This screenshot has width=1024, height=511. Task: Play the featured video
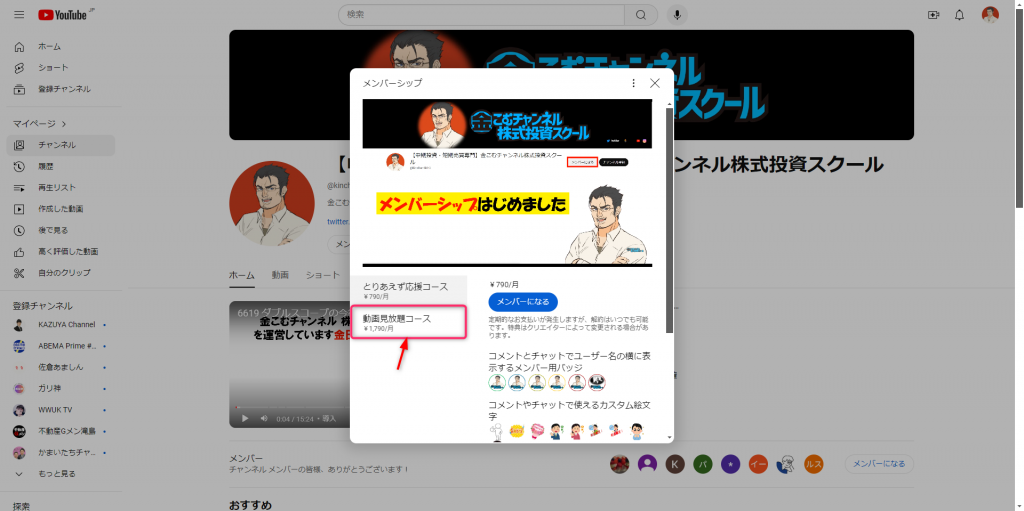tap(246, 418)
